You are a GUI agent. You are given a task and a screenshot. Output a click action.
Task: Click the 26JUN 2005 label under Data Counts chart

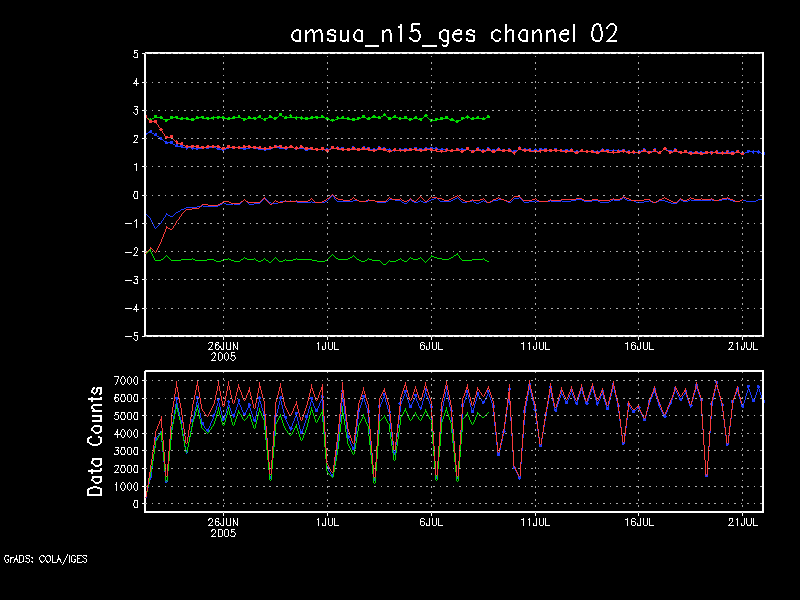pos(222,526)
